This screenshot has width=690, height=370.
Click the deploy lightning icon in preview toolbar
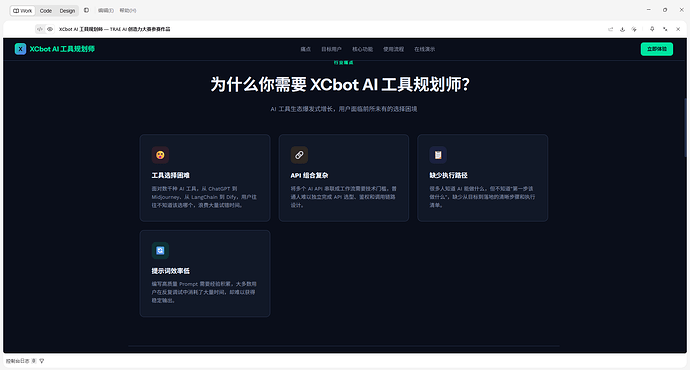coord(634,29)
